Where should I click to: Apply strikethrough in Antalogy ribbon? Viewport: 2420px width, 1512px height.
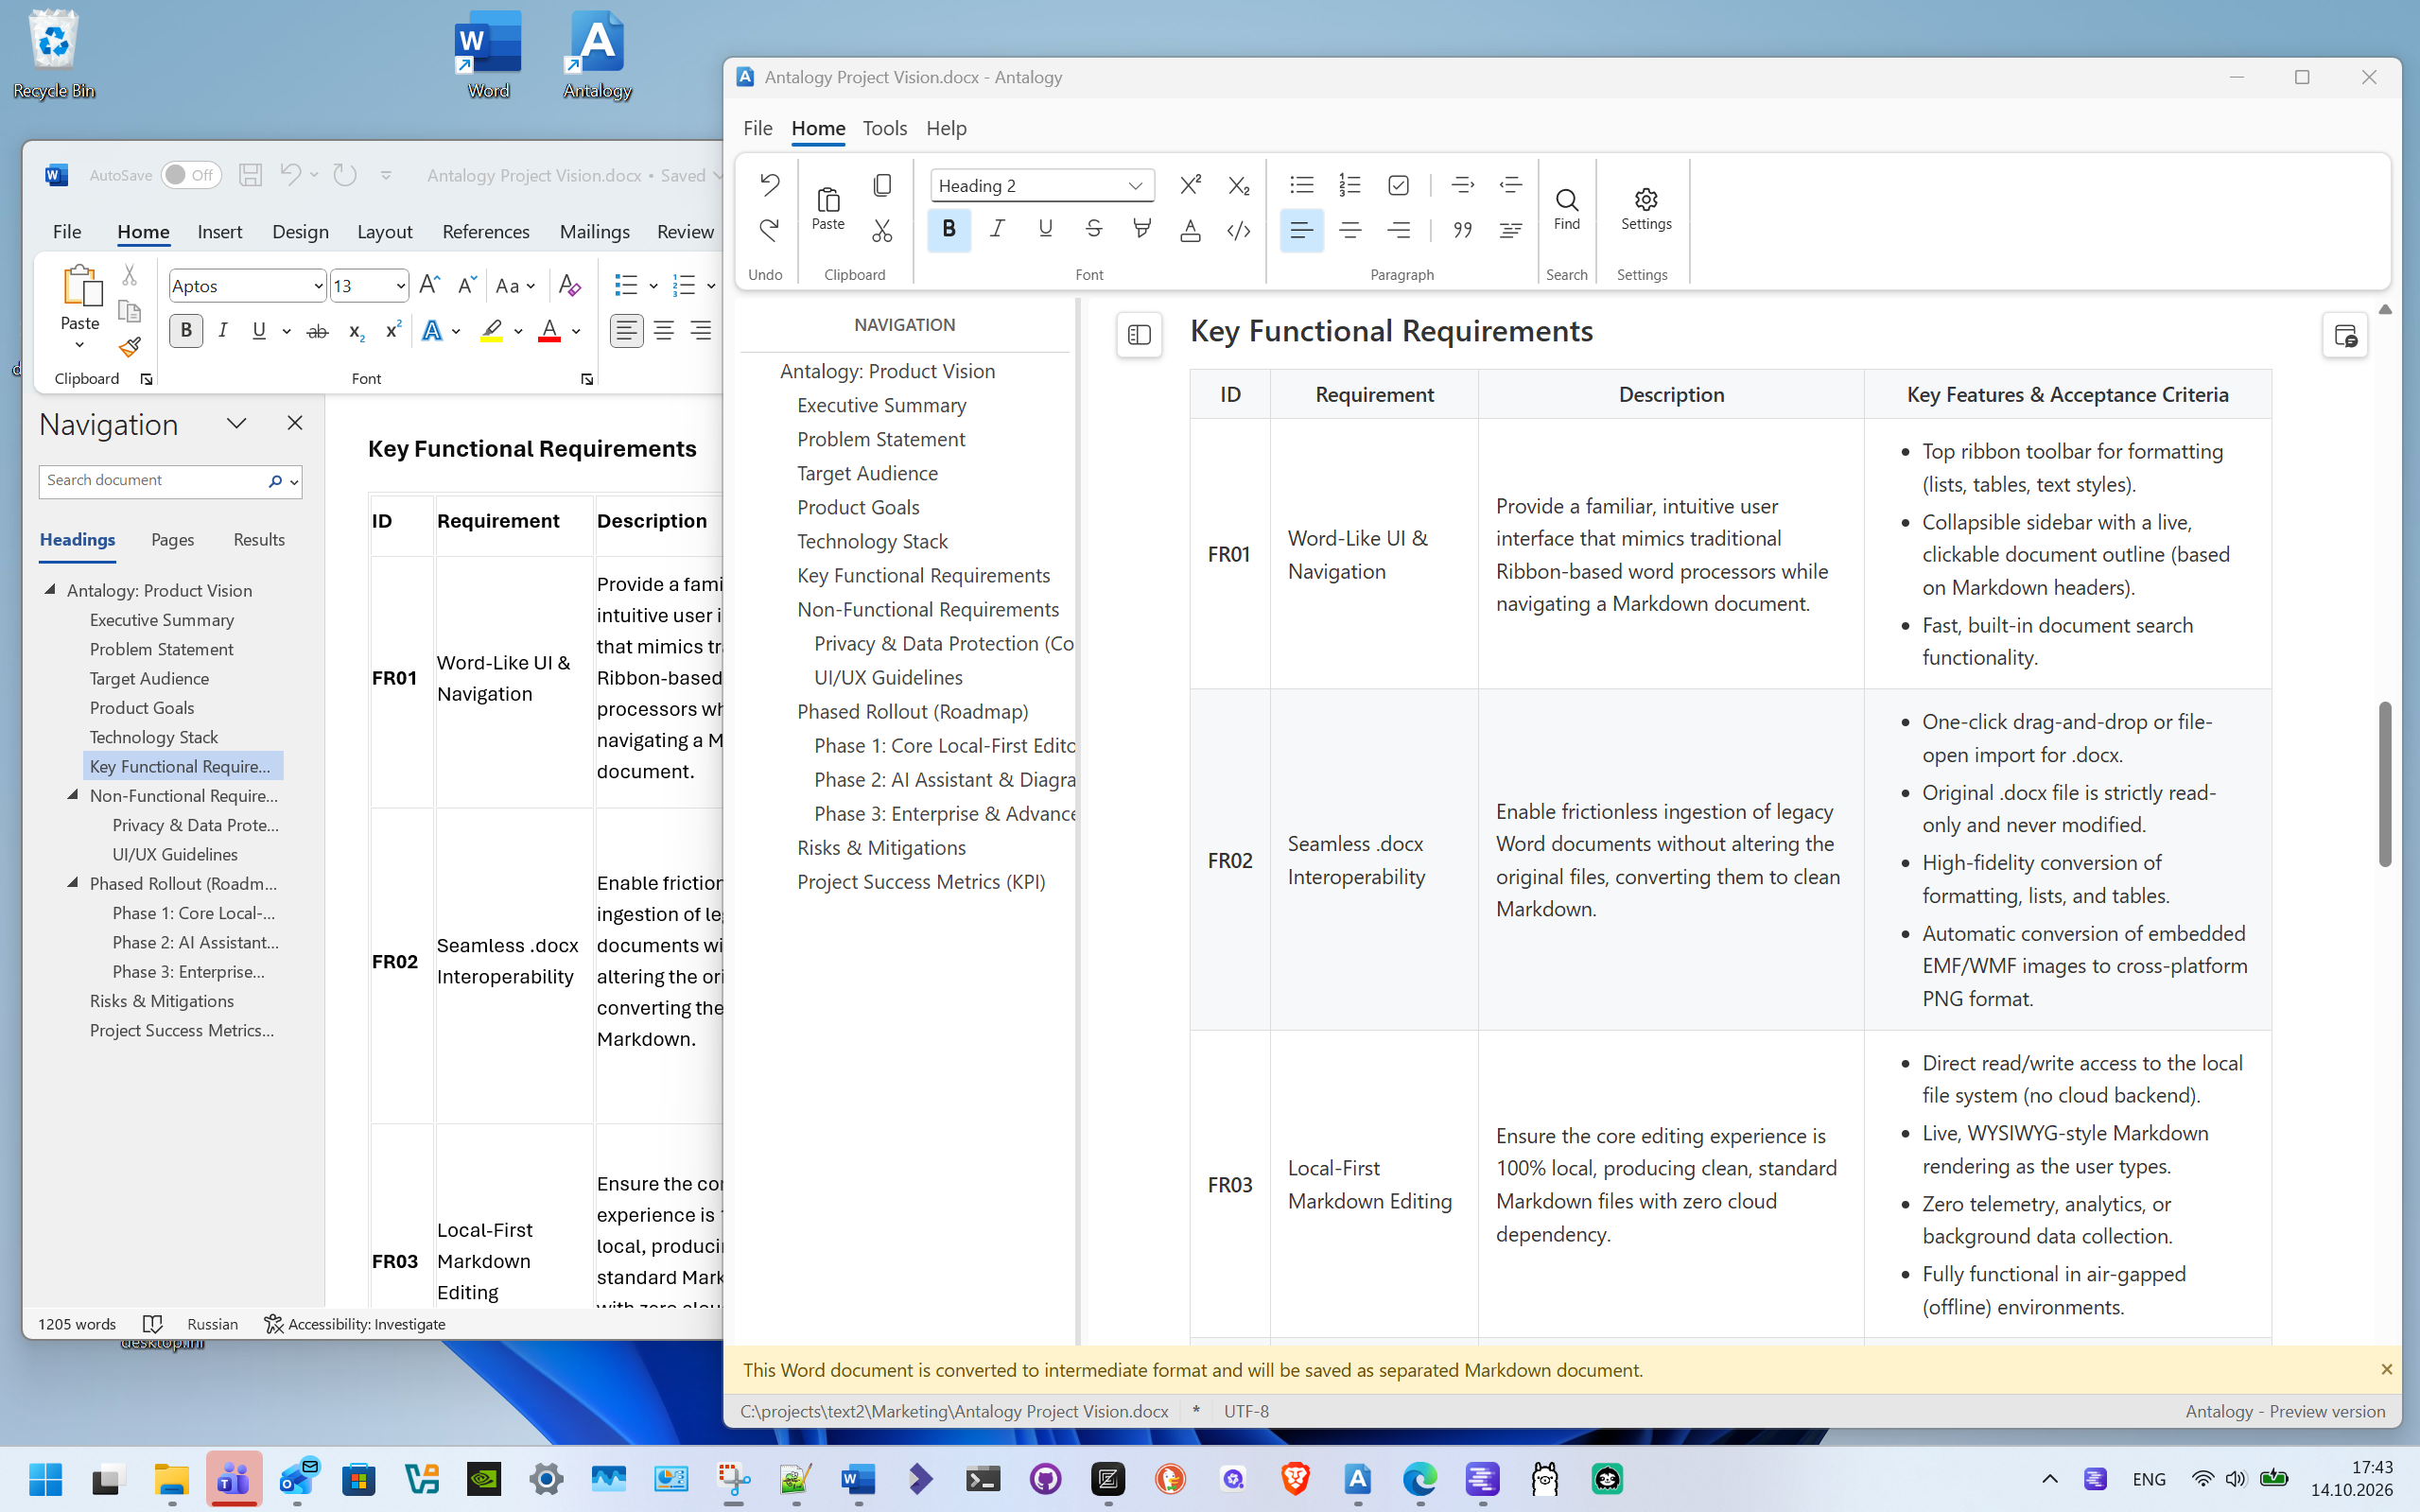(x=1093, y=230)
